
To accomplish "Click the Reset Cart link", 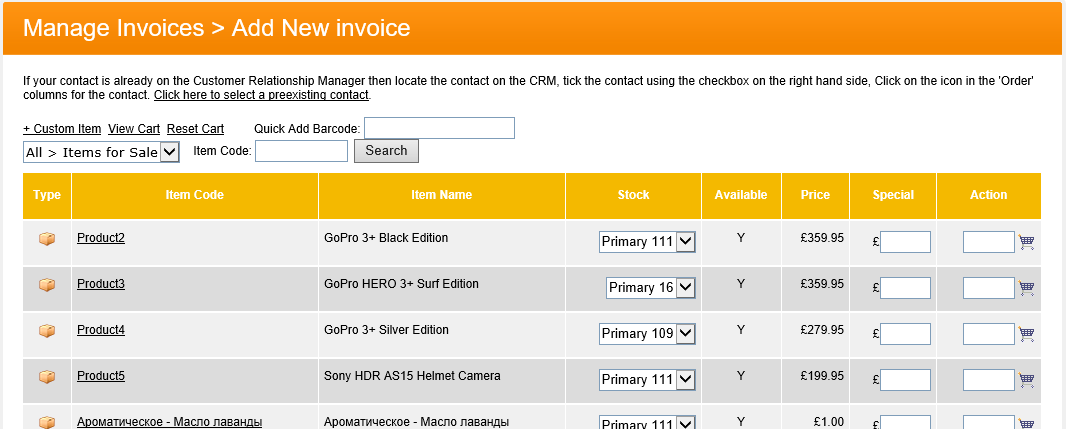I will pos(195,129).
